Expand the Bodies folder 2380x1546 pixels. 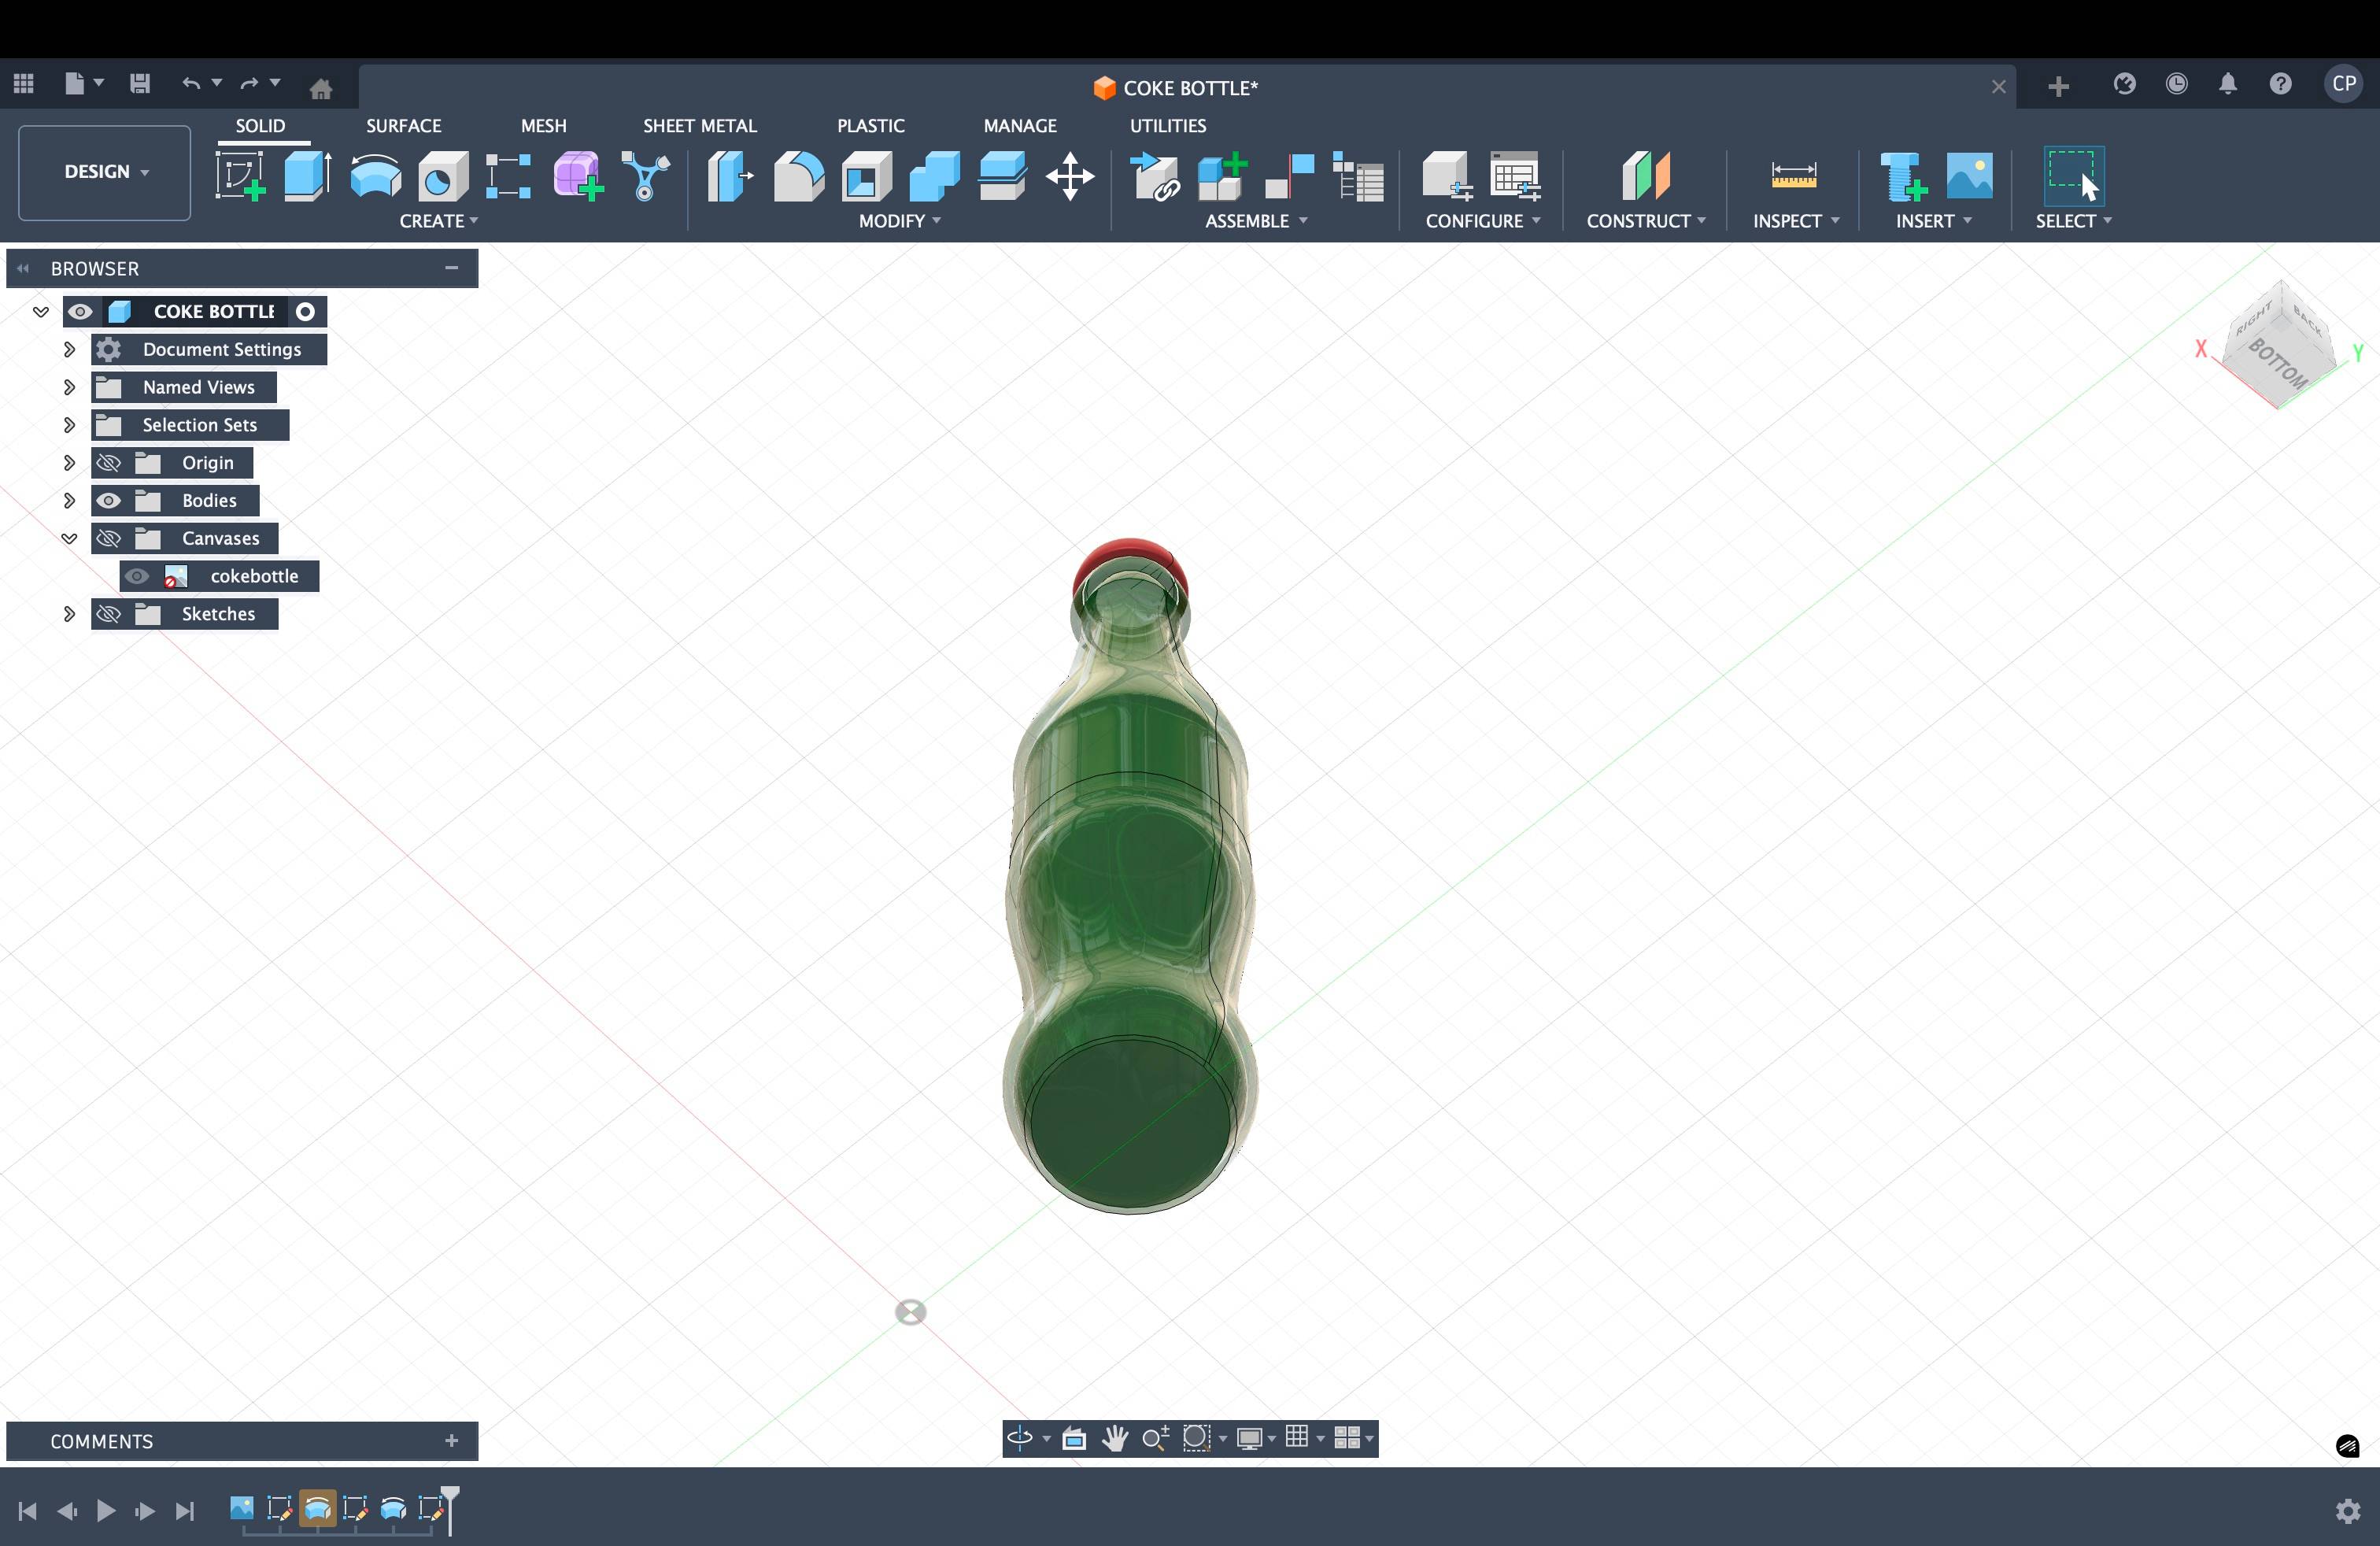tap(69, 501)
